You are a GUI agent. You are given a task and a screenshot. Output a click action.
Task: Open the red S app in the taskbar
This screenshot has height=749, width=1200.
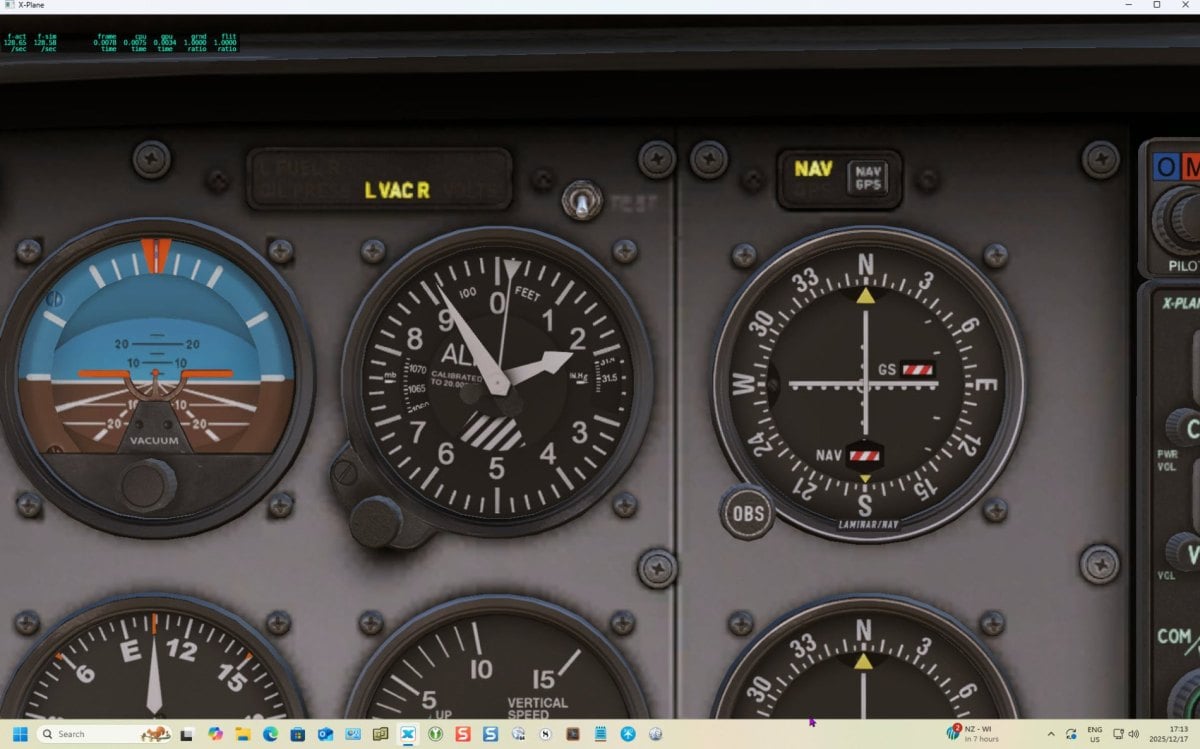tap(462, 734)
